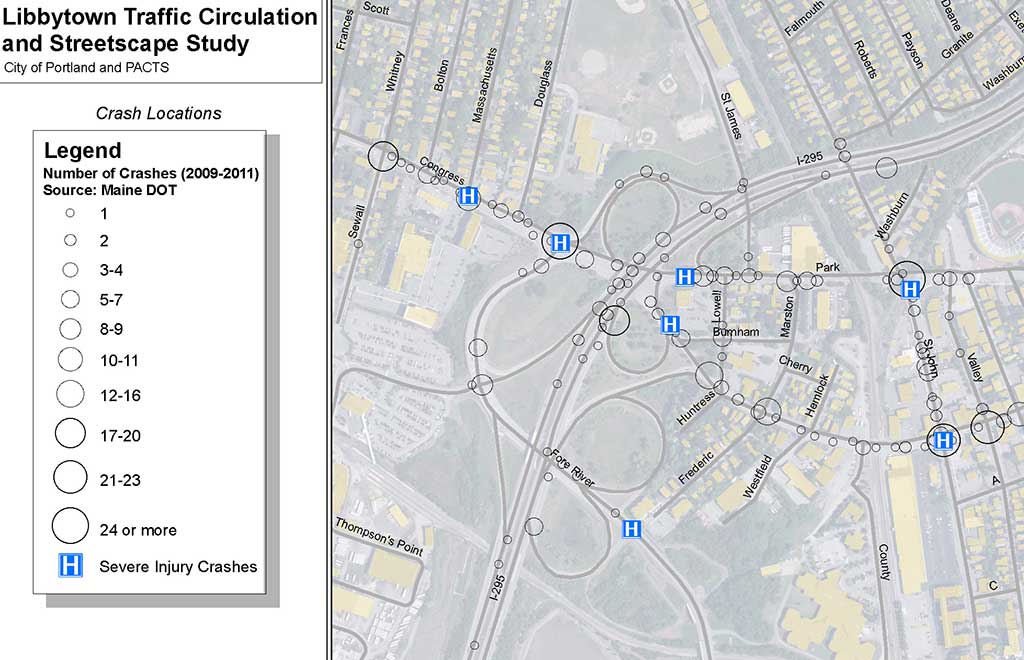Click the Severe Injury H icon in legend
The width and height of the screenshot is (1024, 660).
70,566
